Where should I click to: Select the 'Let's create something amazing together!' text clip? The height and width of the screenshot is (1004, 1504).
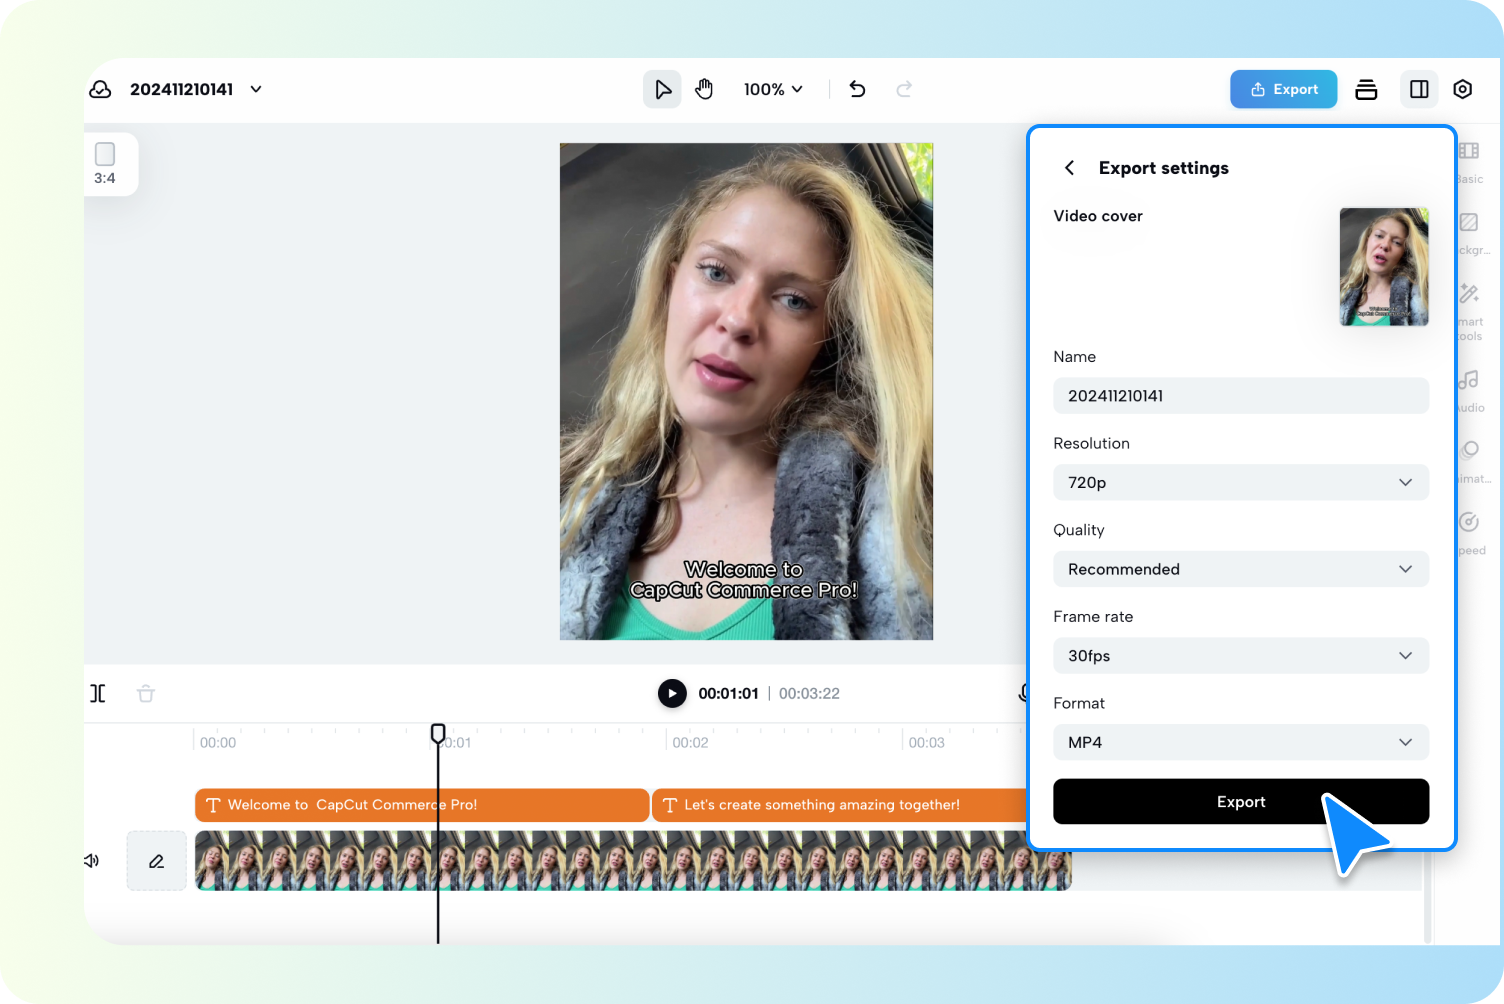click(840, 805)
